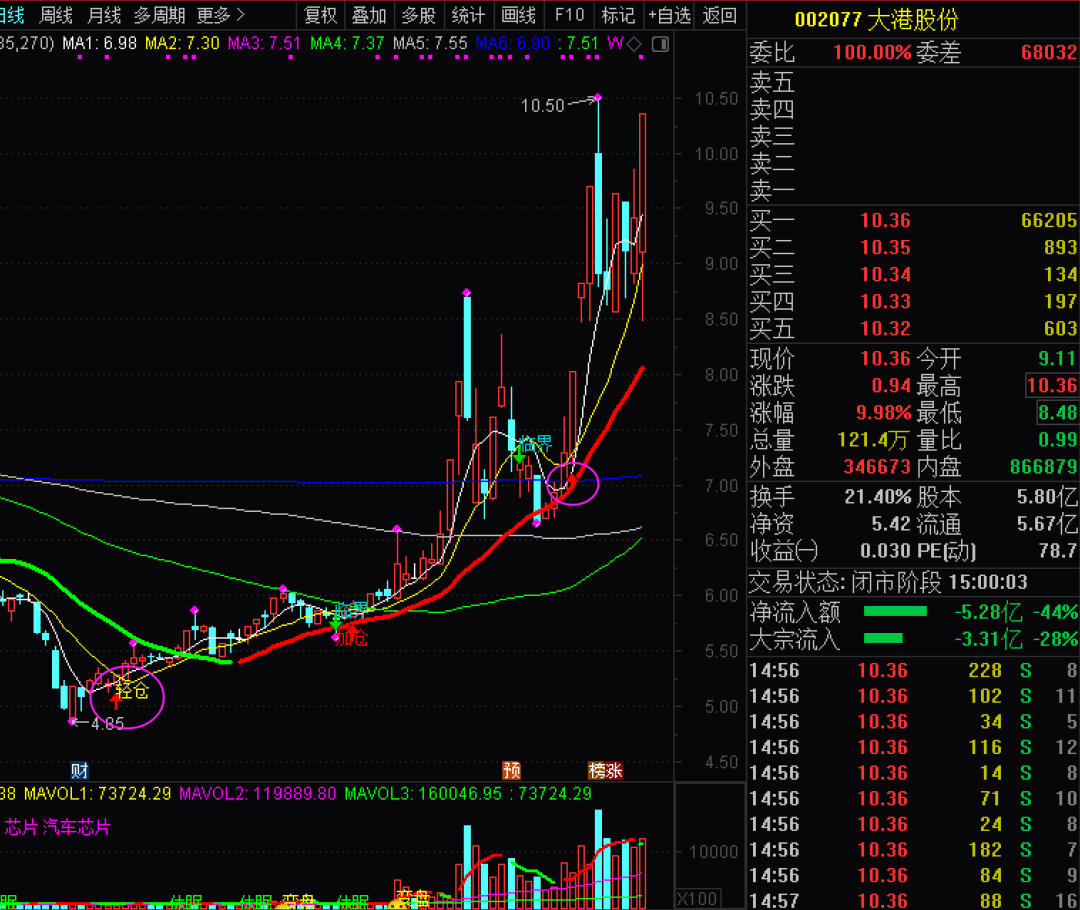Click the MA1: 6.98 indicator value

pos(100,43)
